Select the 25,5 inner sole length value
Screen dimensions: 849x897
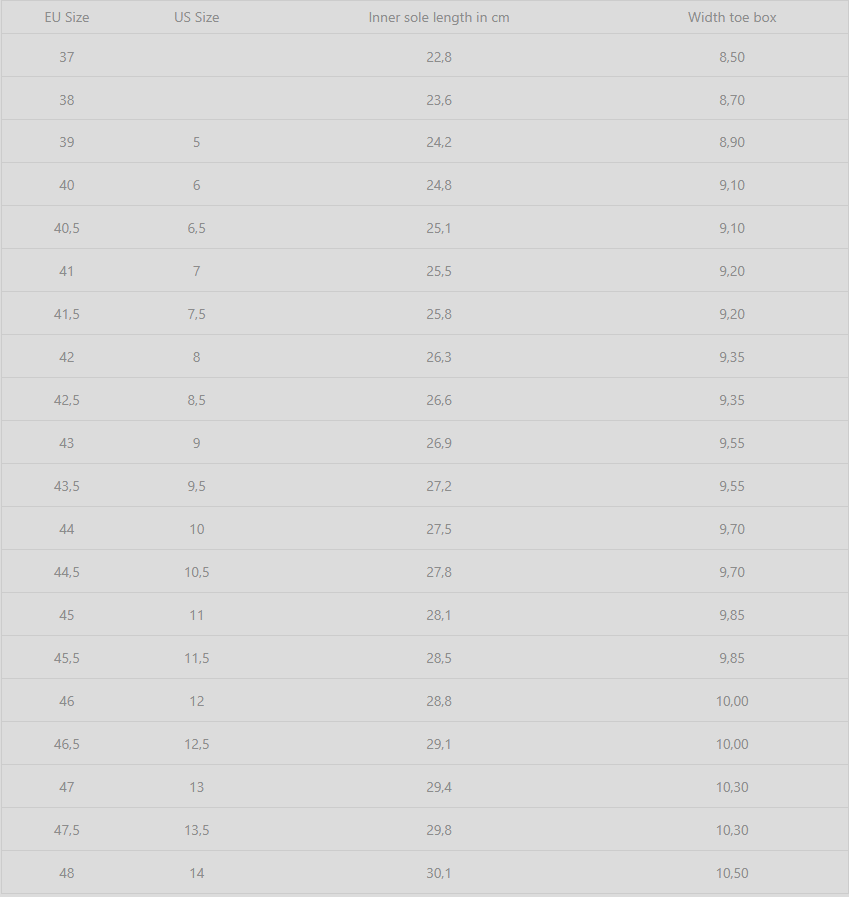tap(439, 271)
